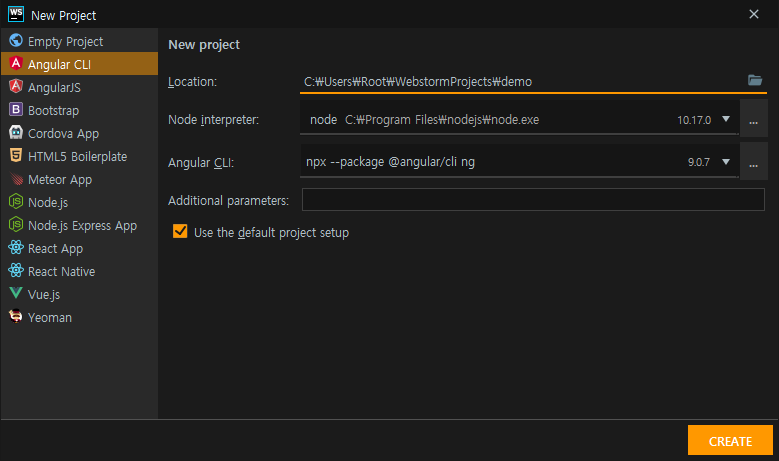The width and height of the screenshot is (779, 461).
Task: Click the AngularJS shield icon
Action: coord(16,86)
